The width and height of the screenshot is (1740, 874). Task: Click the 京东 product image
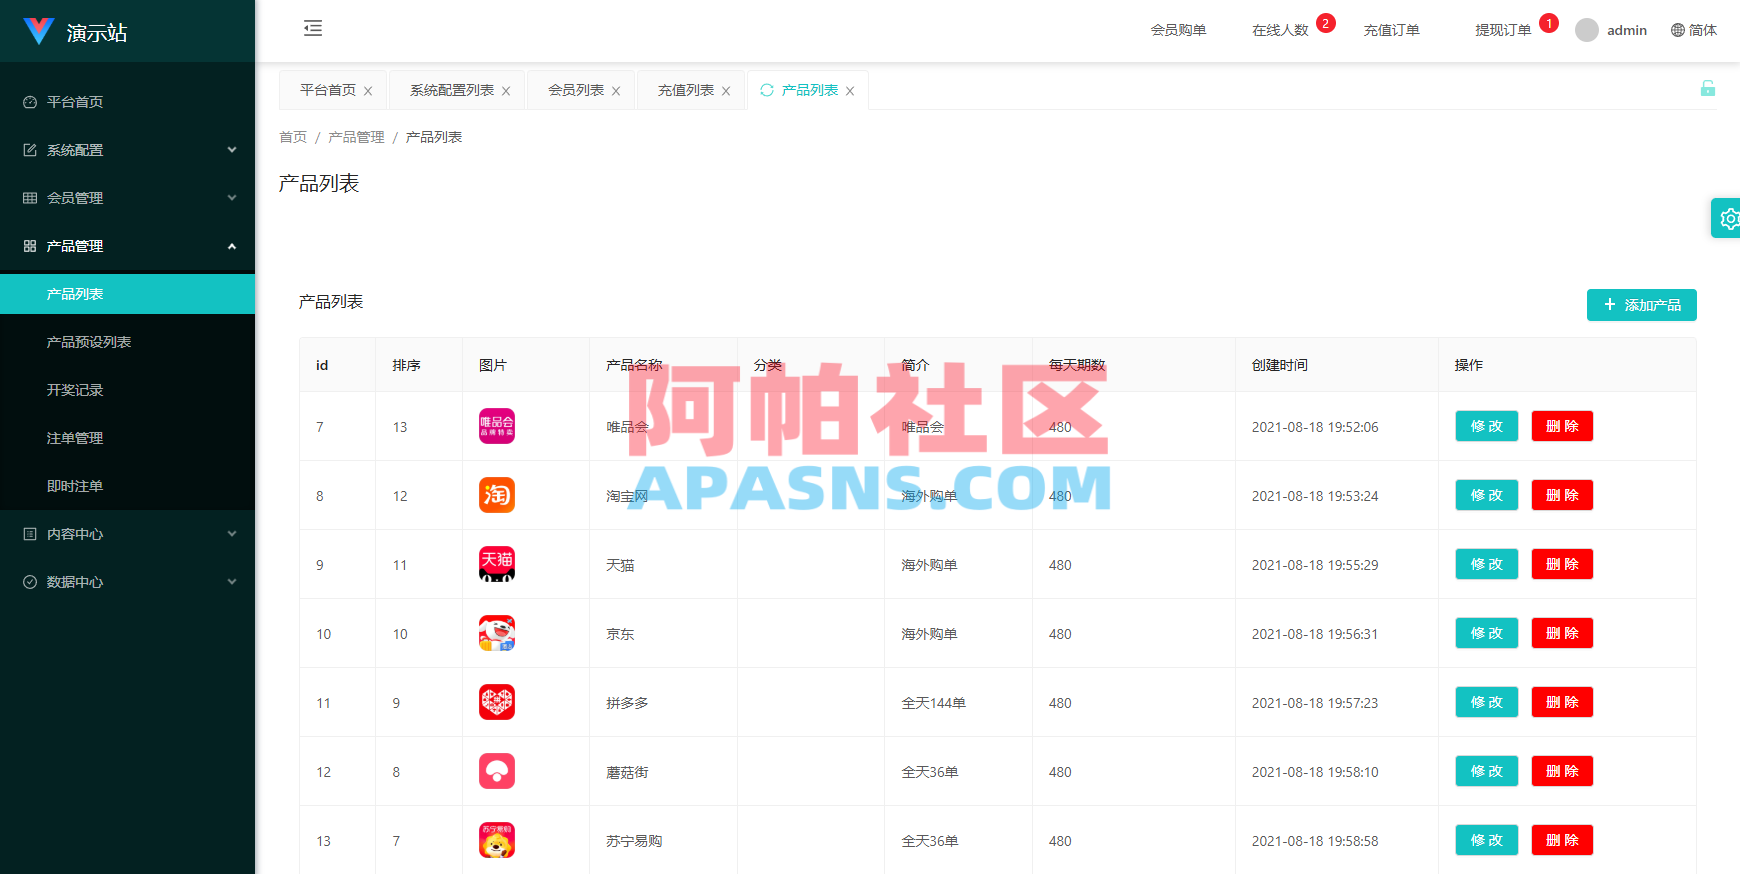497,633
